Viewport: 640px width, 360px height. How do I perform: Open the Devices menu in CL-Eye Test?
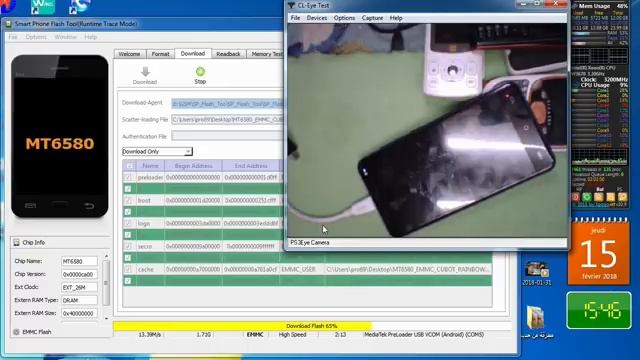(x=317, y=18)
